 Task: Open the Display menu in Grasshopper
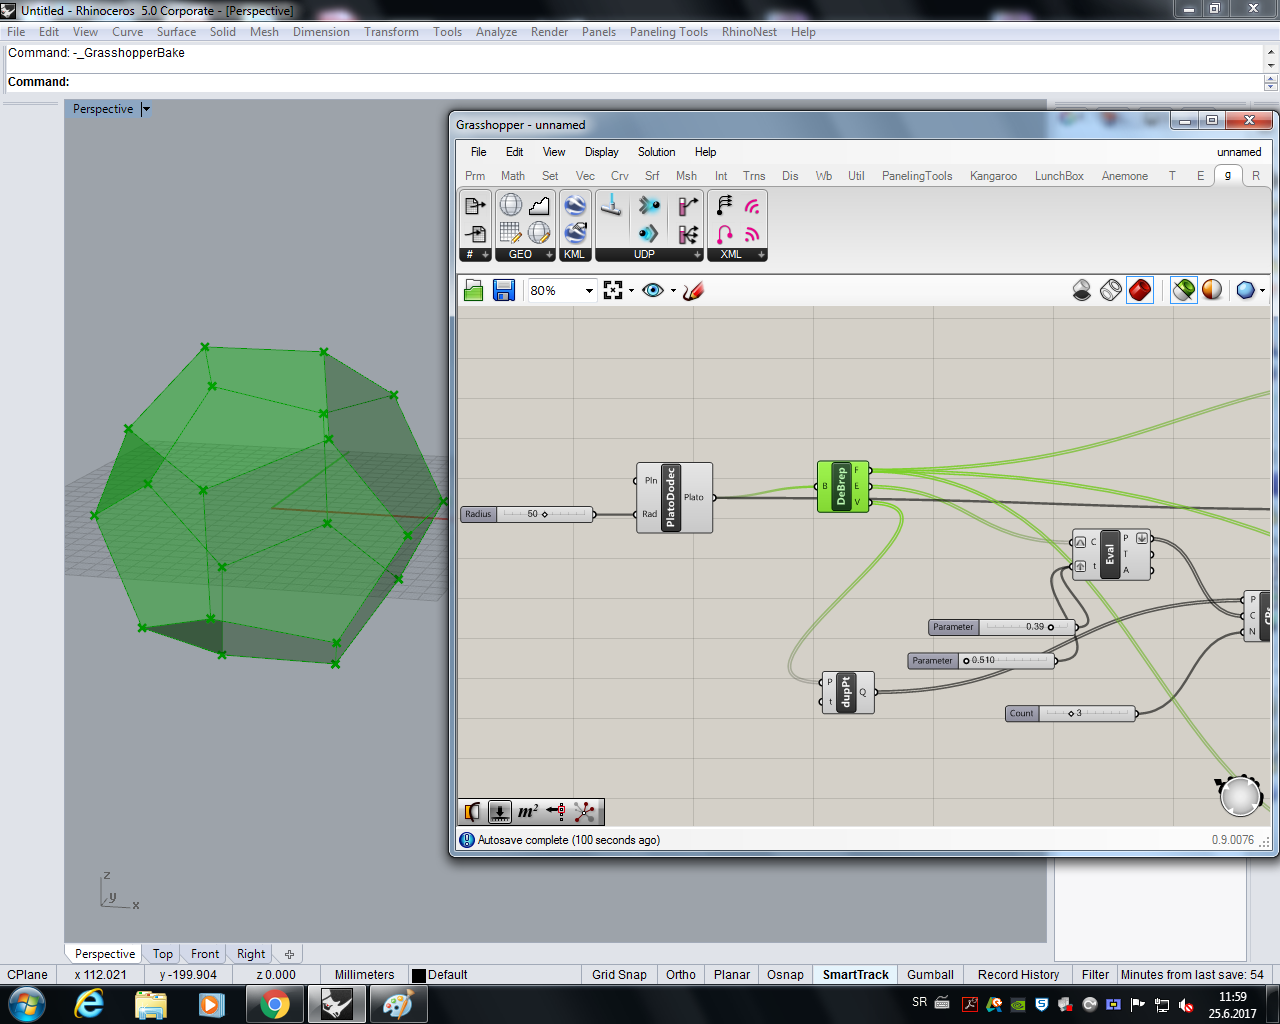pyautogui.click(x=602, y=152)
